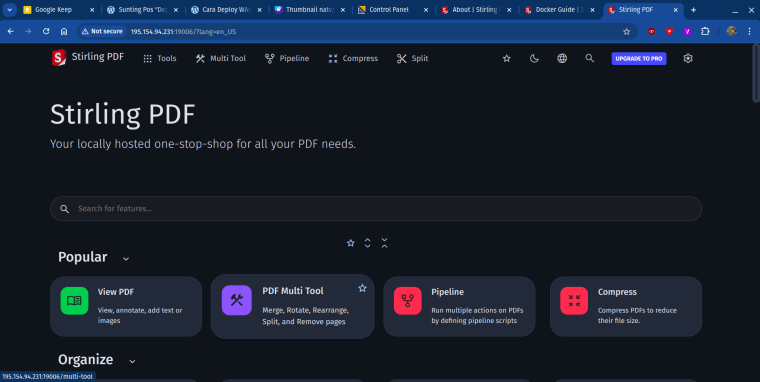Switch to the Control Panel tab

coord(393,10)
